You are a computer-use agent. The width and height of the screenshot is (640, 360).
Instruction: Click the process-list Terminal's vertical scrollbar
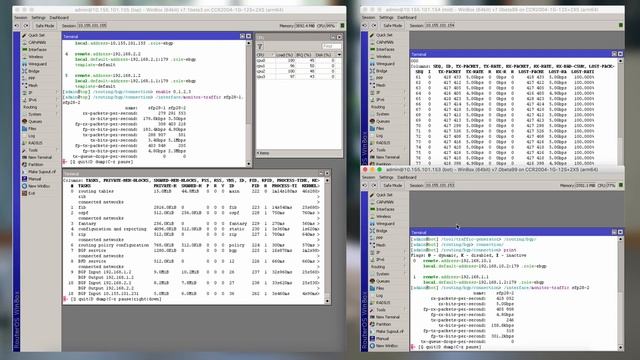[327, 241]
